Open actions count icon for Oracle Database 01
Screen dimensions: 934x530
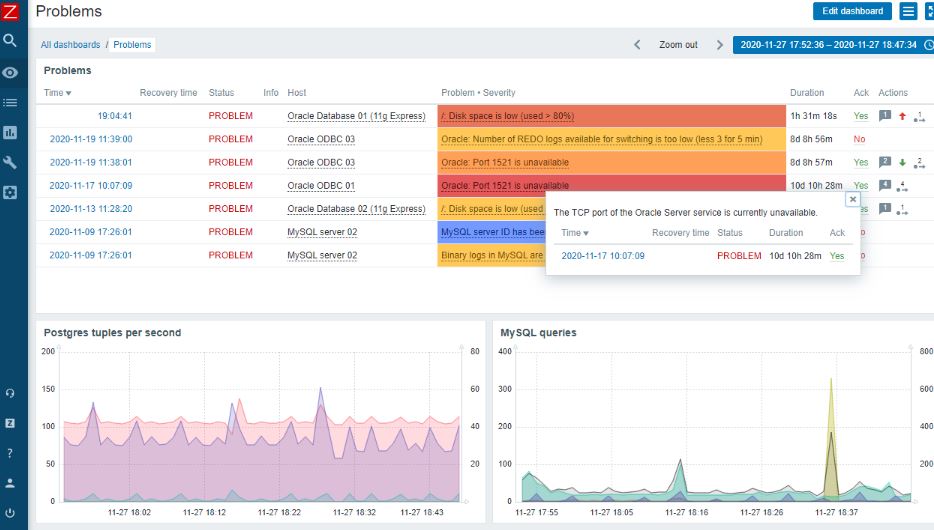point(919,116)
